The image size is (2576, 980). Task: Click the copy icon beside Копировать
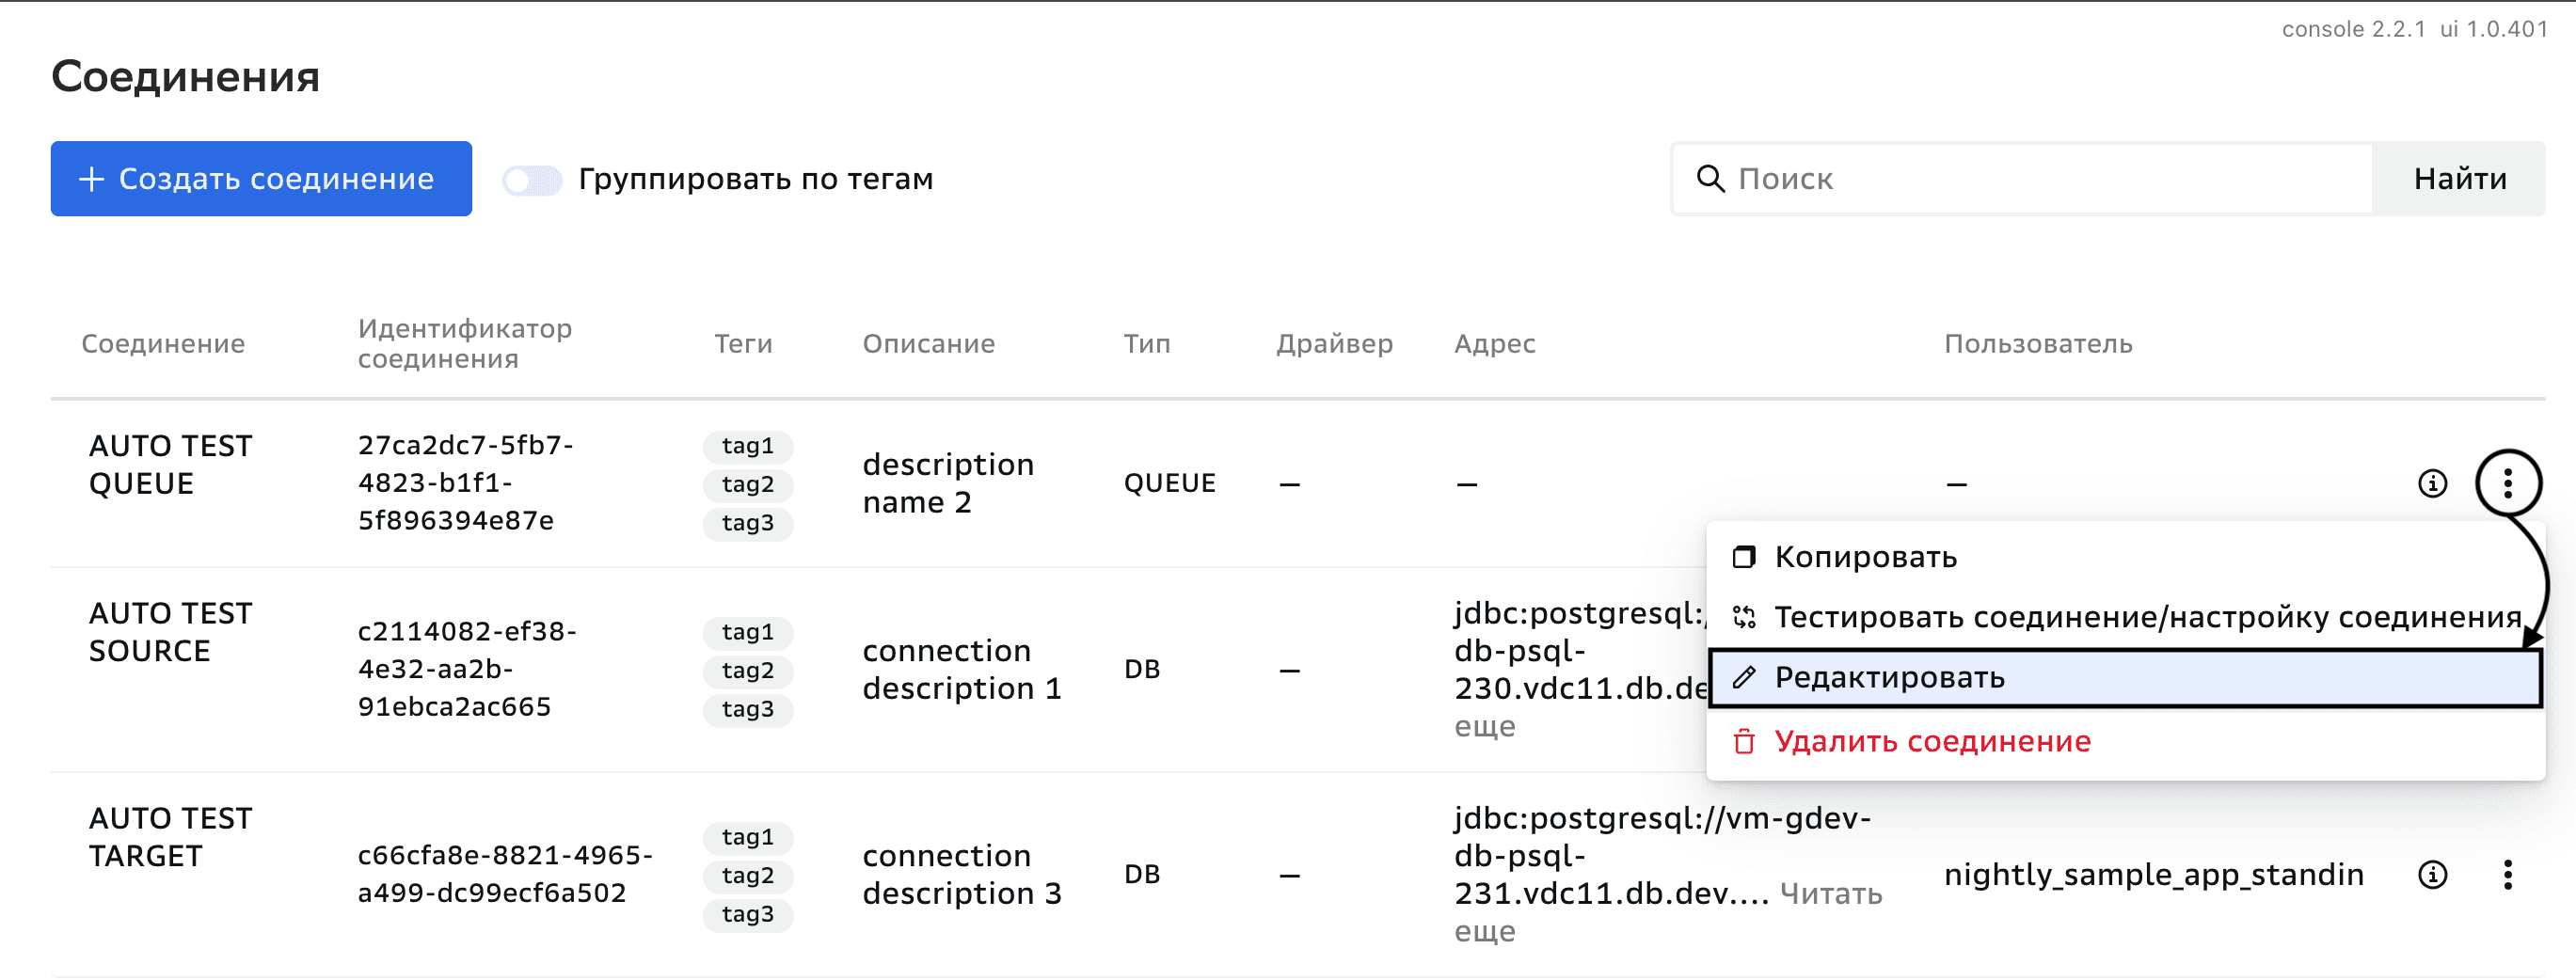pos(1743,557)
